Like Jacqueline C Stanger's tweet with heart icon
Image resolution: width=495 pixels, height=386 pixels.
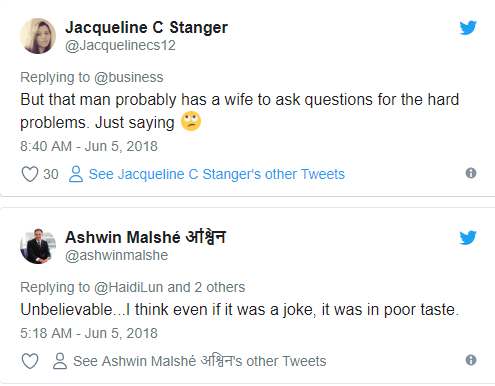[x=30, y=174]
